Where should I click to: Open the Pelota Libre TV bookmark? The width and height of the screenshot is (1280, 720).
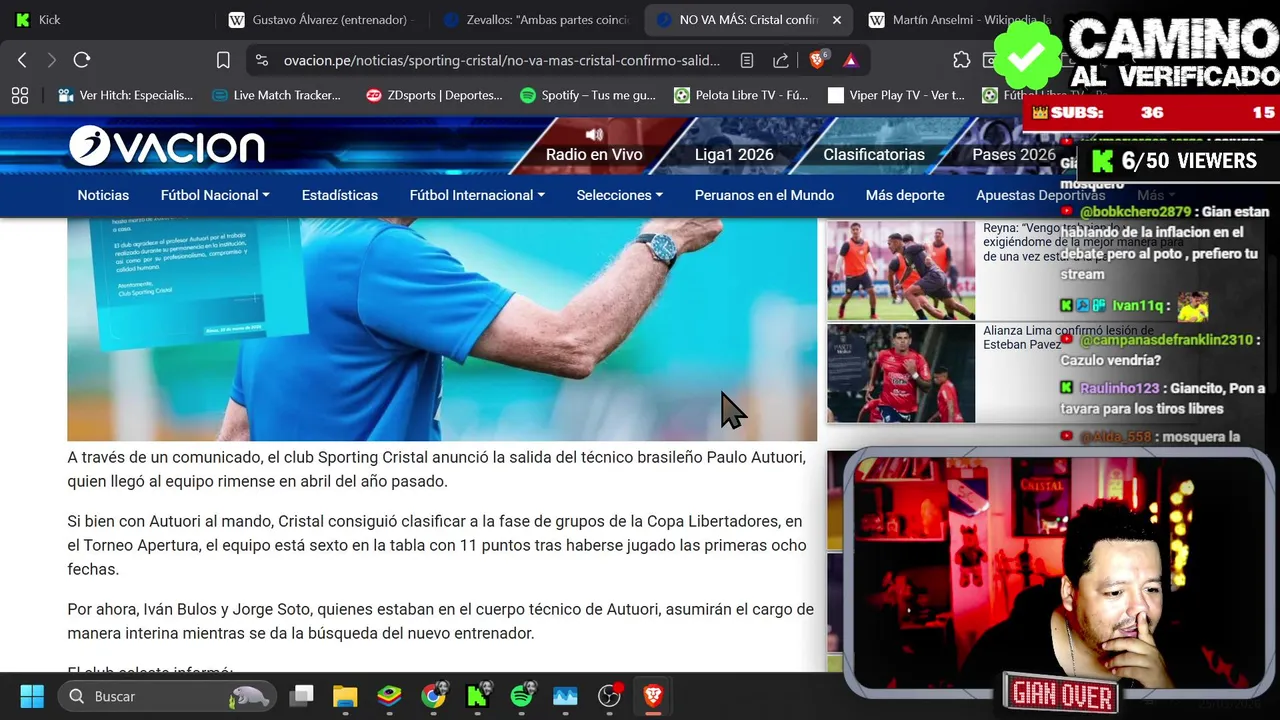(x=741, y=95)
